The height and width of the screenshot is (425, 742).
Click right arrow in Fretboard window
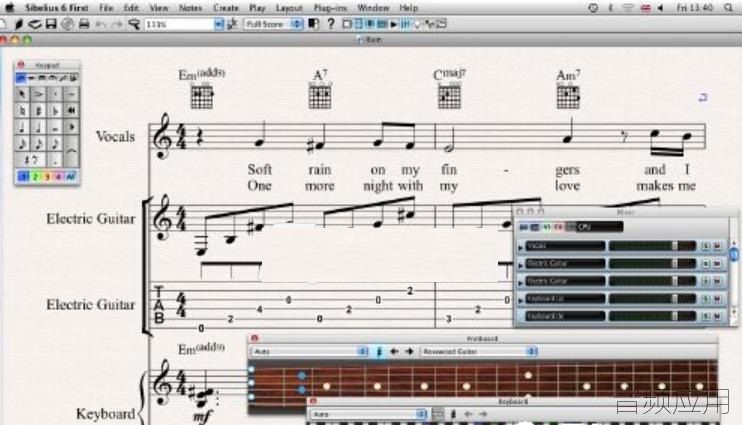pyautogui.click(x=409, y=351)
